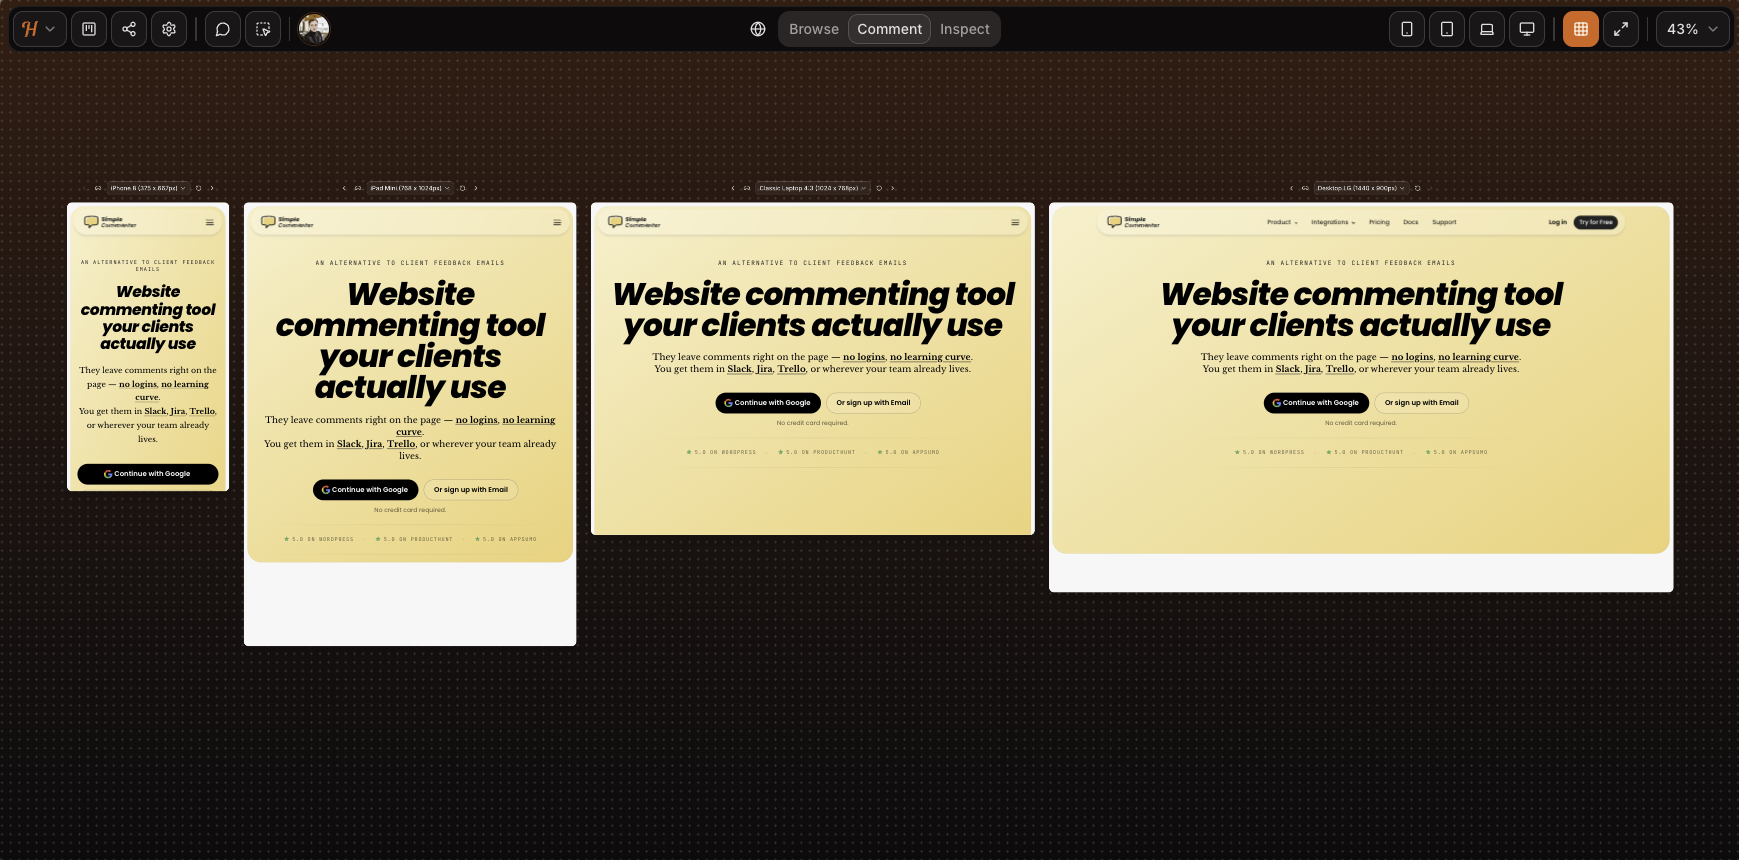Click Simple Commenter logo in the iPhone frame
This screenshot has width=1739, height=860.
[110, 222]
